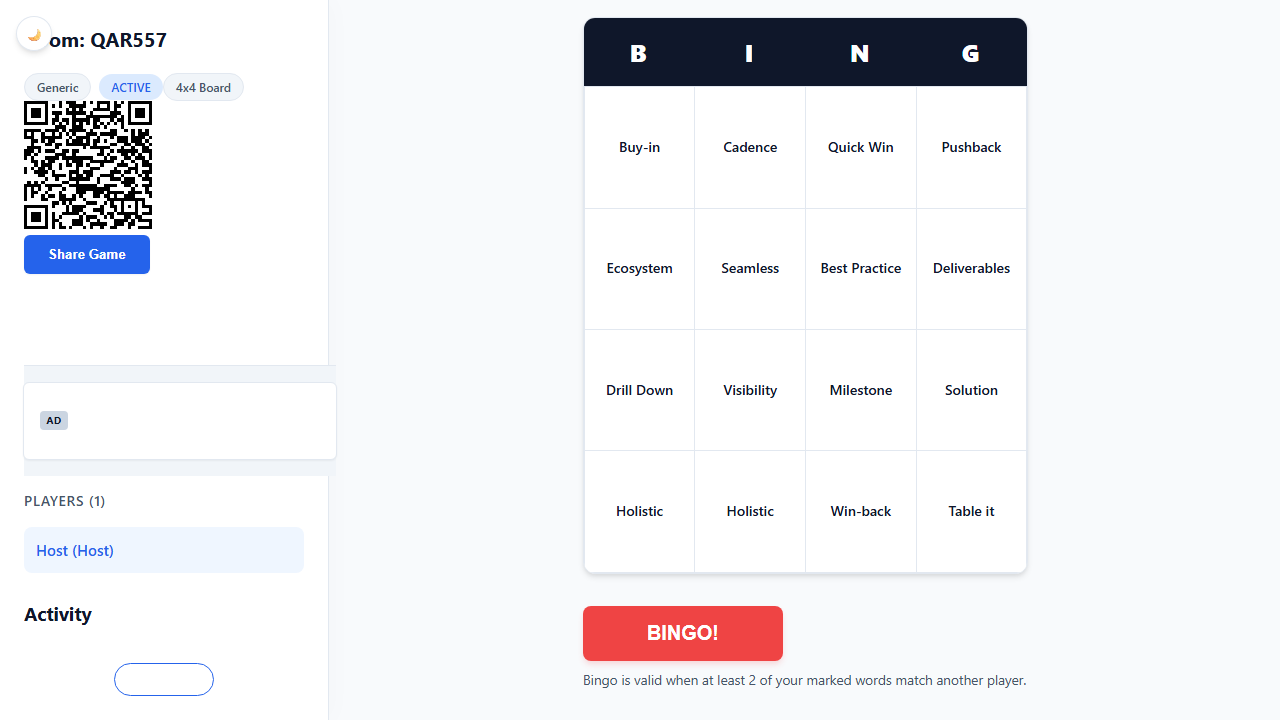
Task: Mark the Pushback square
Action: pos(971,147)
